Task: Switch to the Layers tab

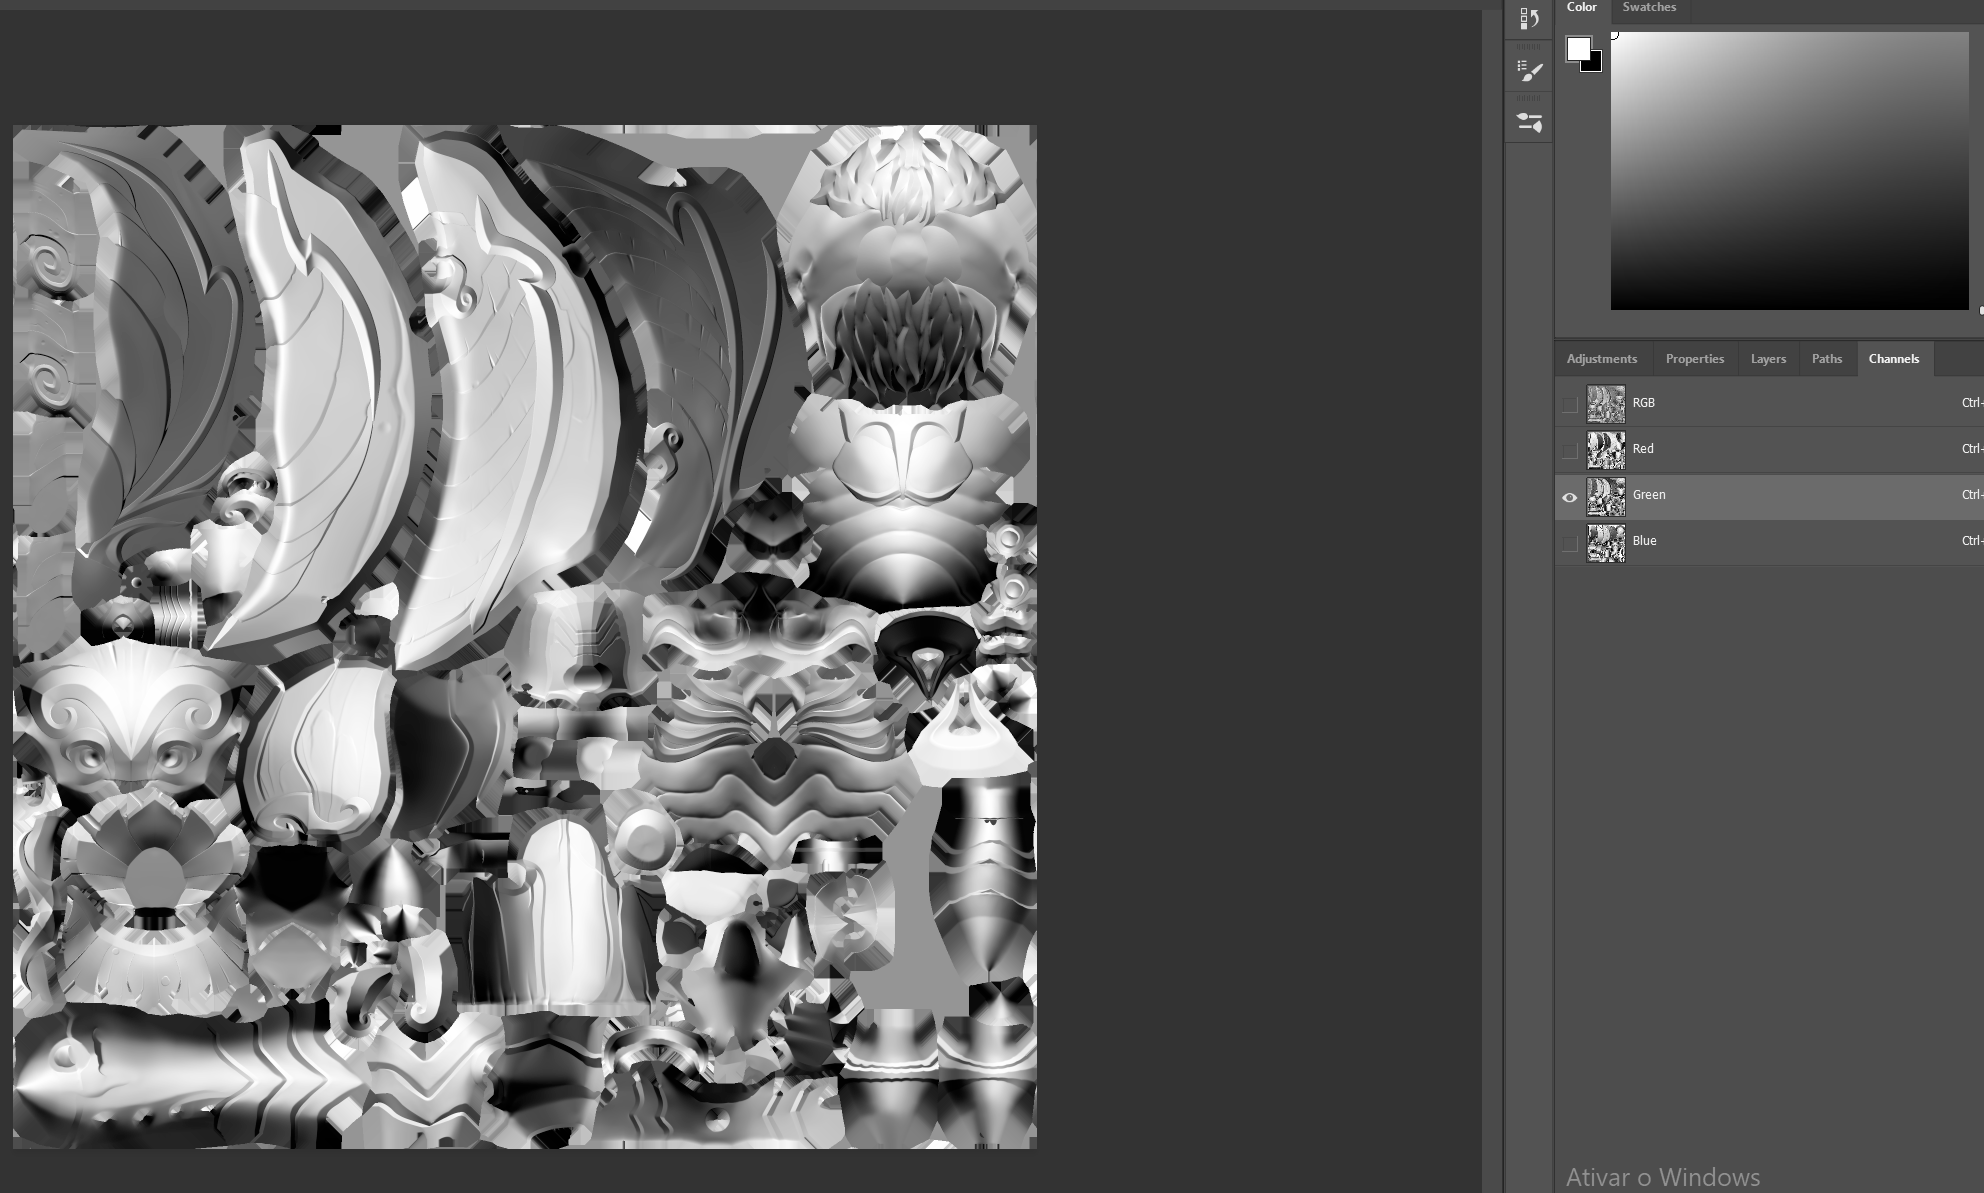Action: coord(1768,359)
